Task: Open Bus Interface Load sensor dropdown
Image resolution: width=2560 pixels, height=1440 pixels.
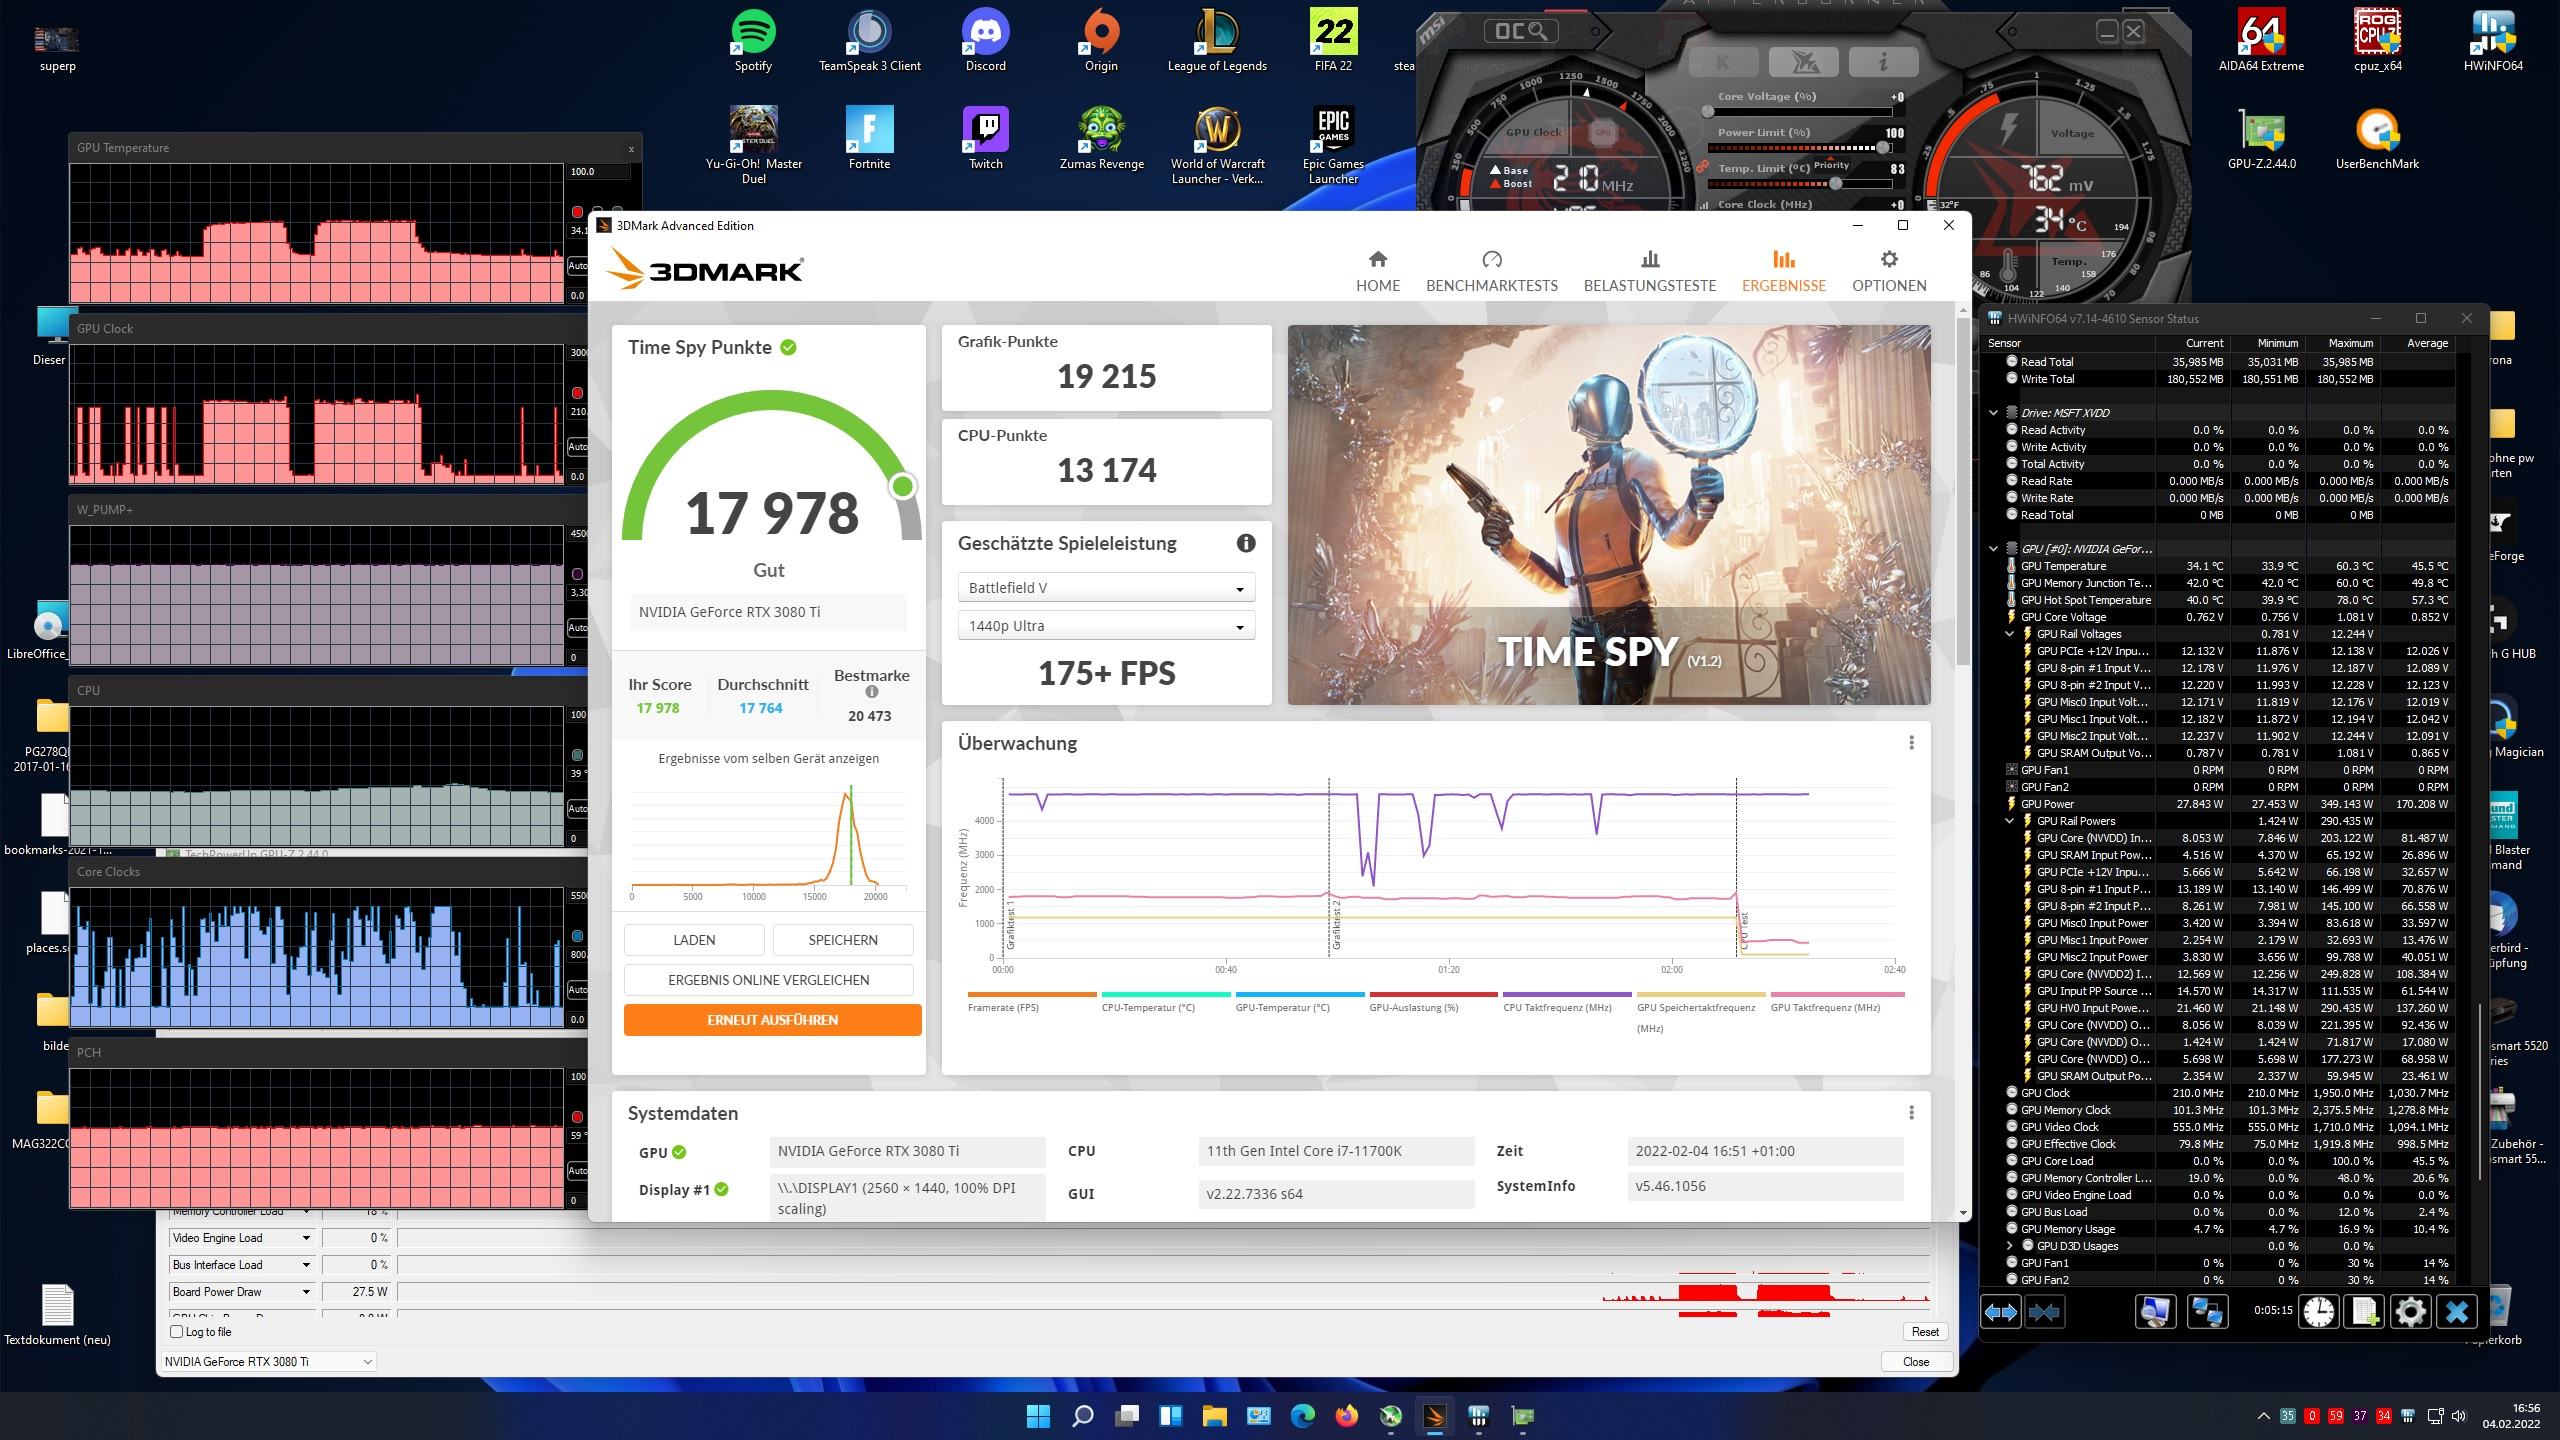Action: [x=242, y=1265]
